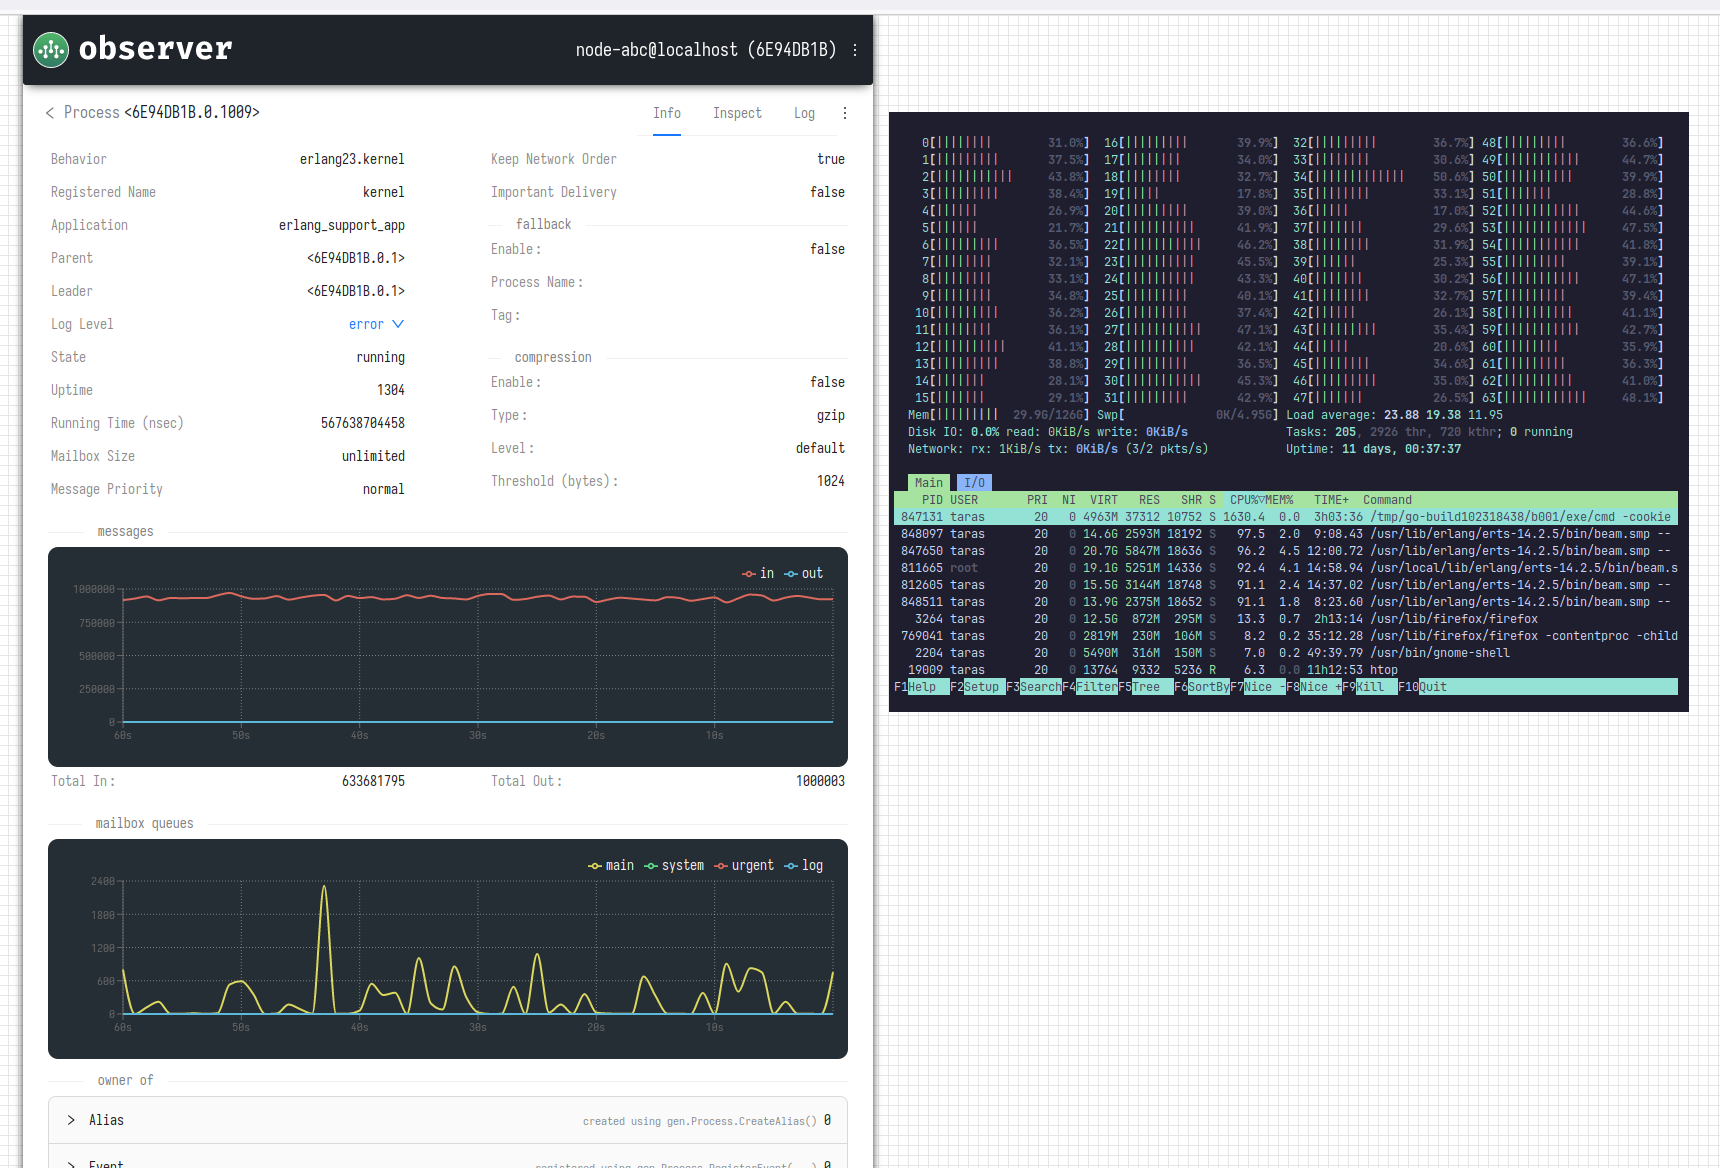Open the Log Level dropdown showing error
1720x1168 pixels.
click(x=377, y=324)
